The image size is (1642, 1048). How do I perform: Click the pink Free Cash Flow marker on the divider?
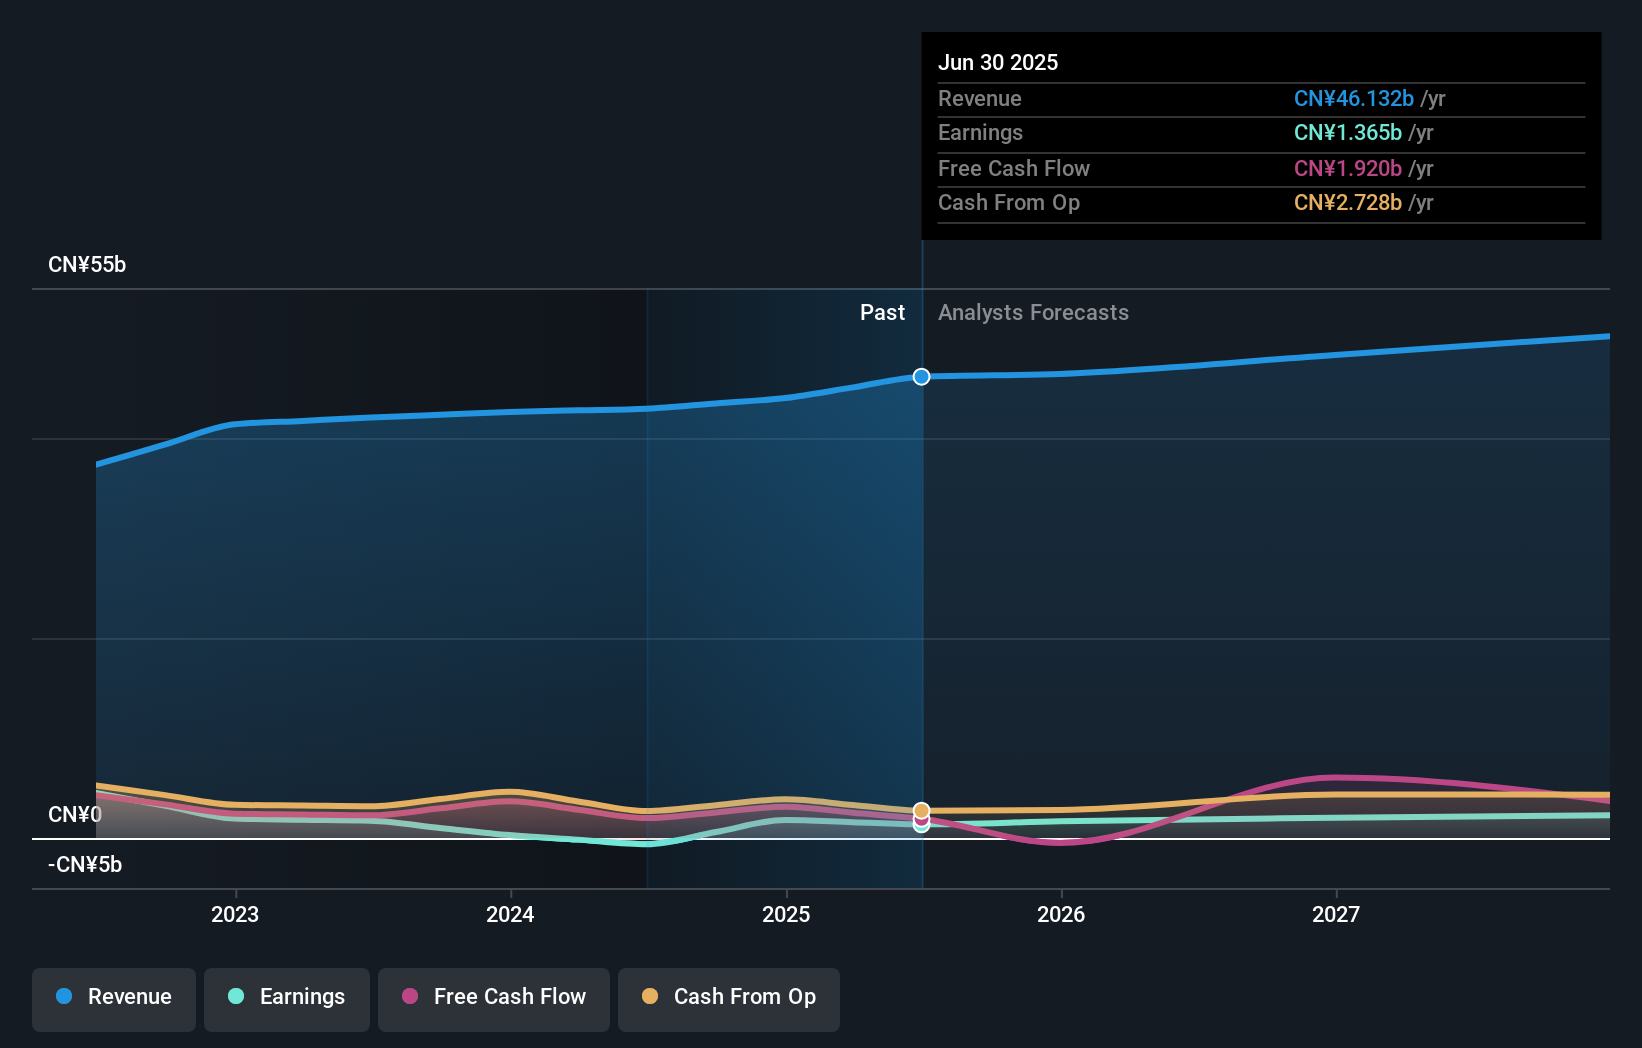click(921, 822)
